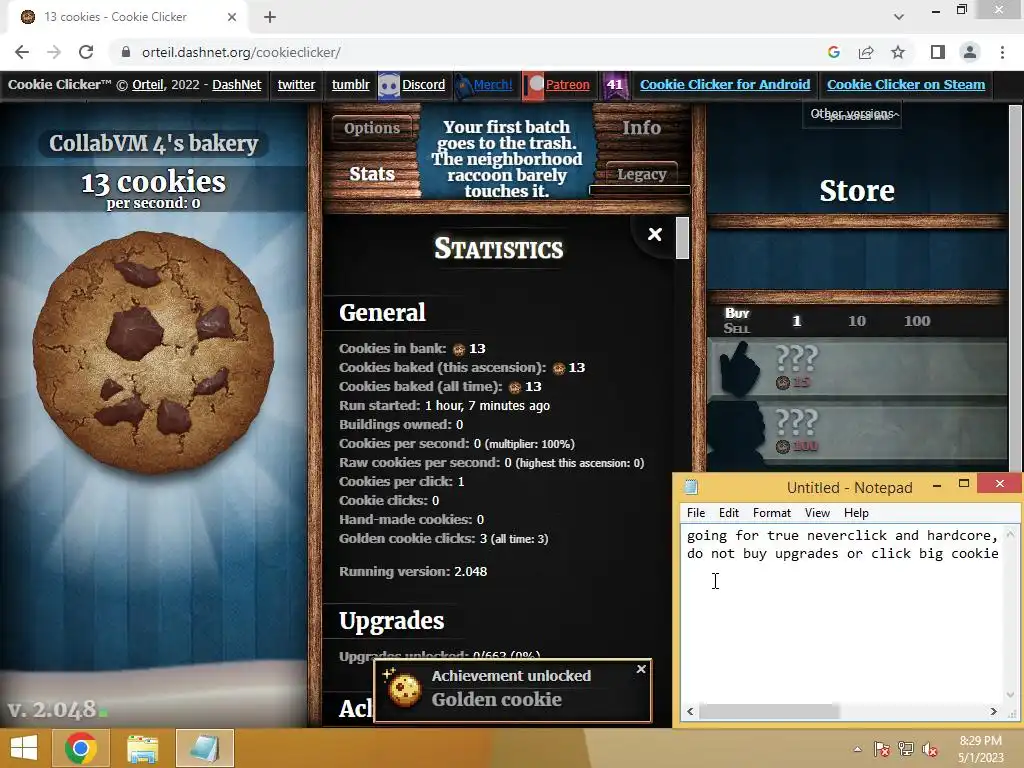Close the Statistics panel with X
The image size is (1024, 768).
[654, 234]
